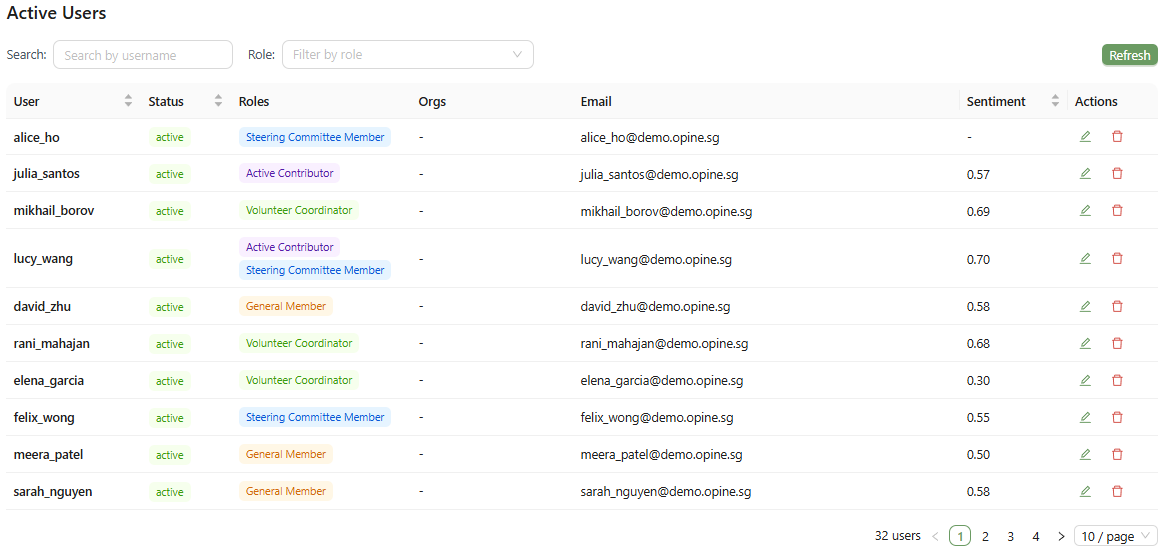The width and height of the screenshot is (1167, 558).
Task: Go to the next page using the right arrow
Action: pos(1061,536)
